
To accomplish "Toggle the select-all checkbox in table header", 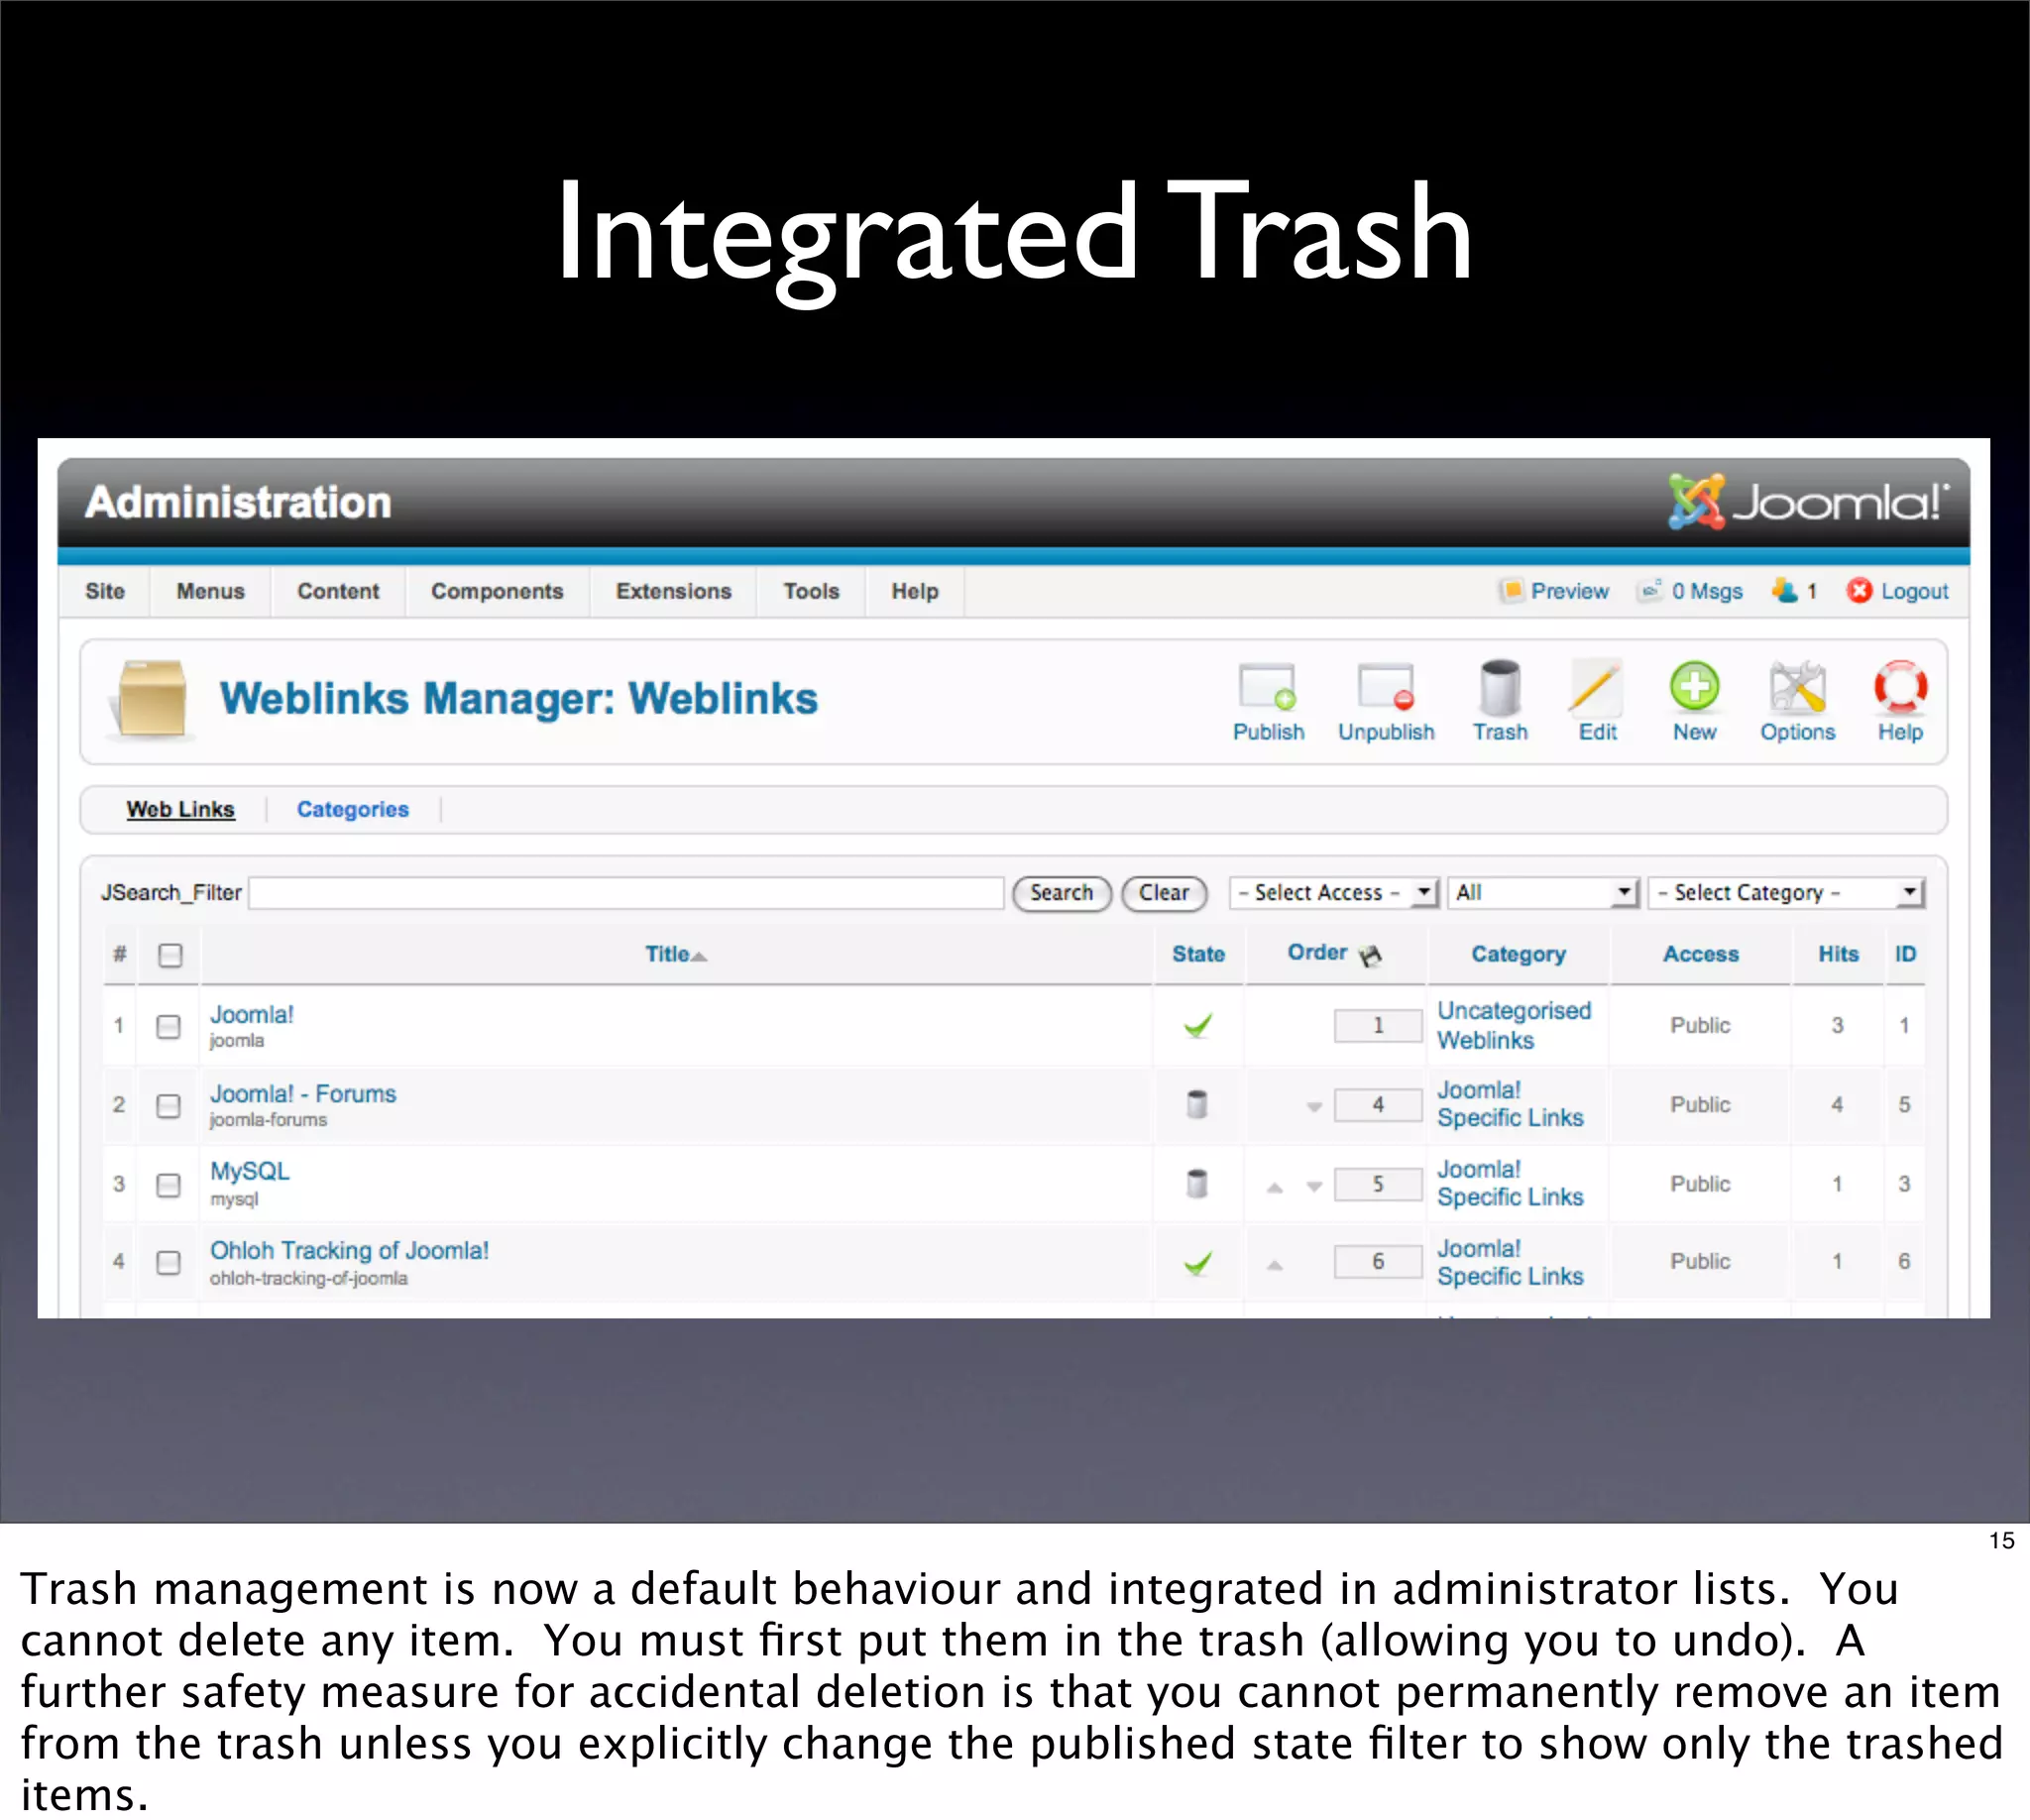I will pyautogui.click(x=171, y=955).
